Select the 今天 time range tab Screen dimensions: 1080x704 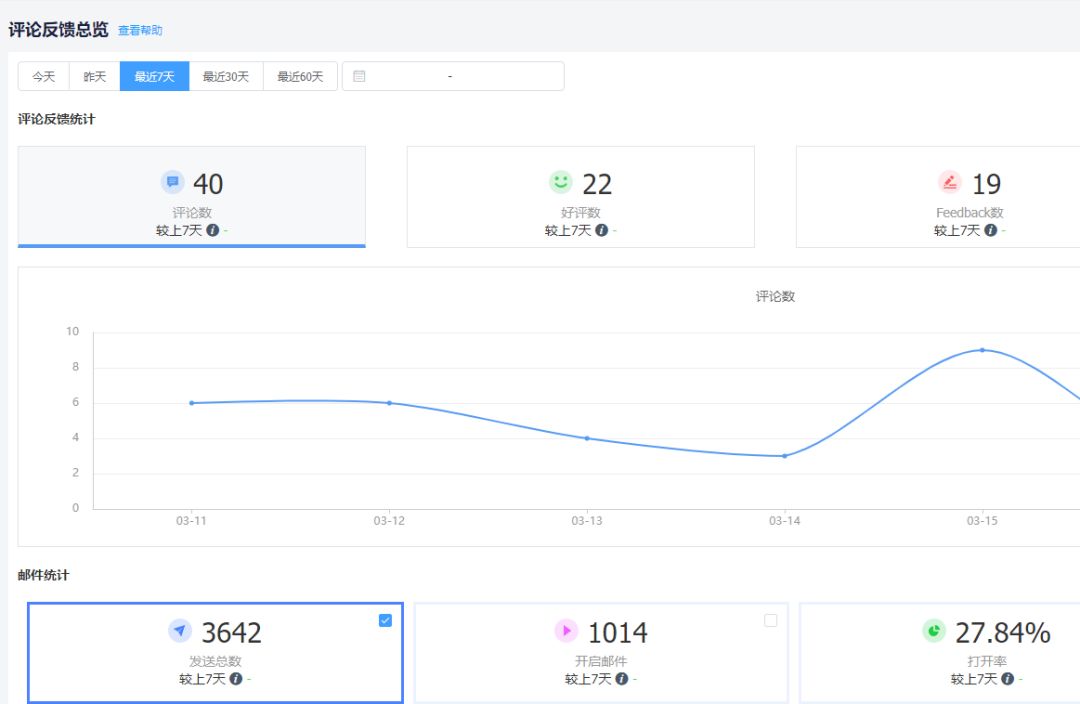pos(43,77)
